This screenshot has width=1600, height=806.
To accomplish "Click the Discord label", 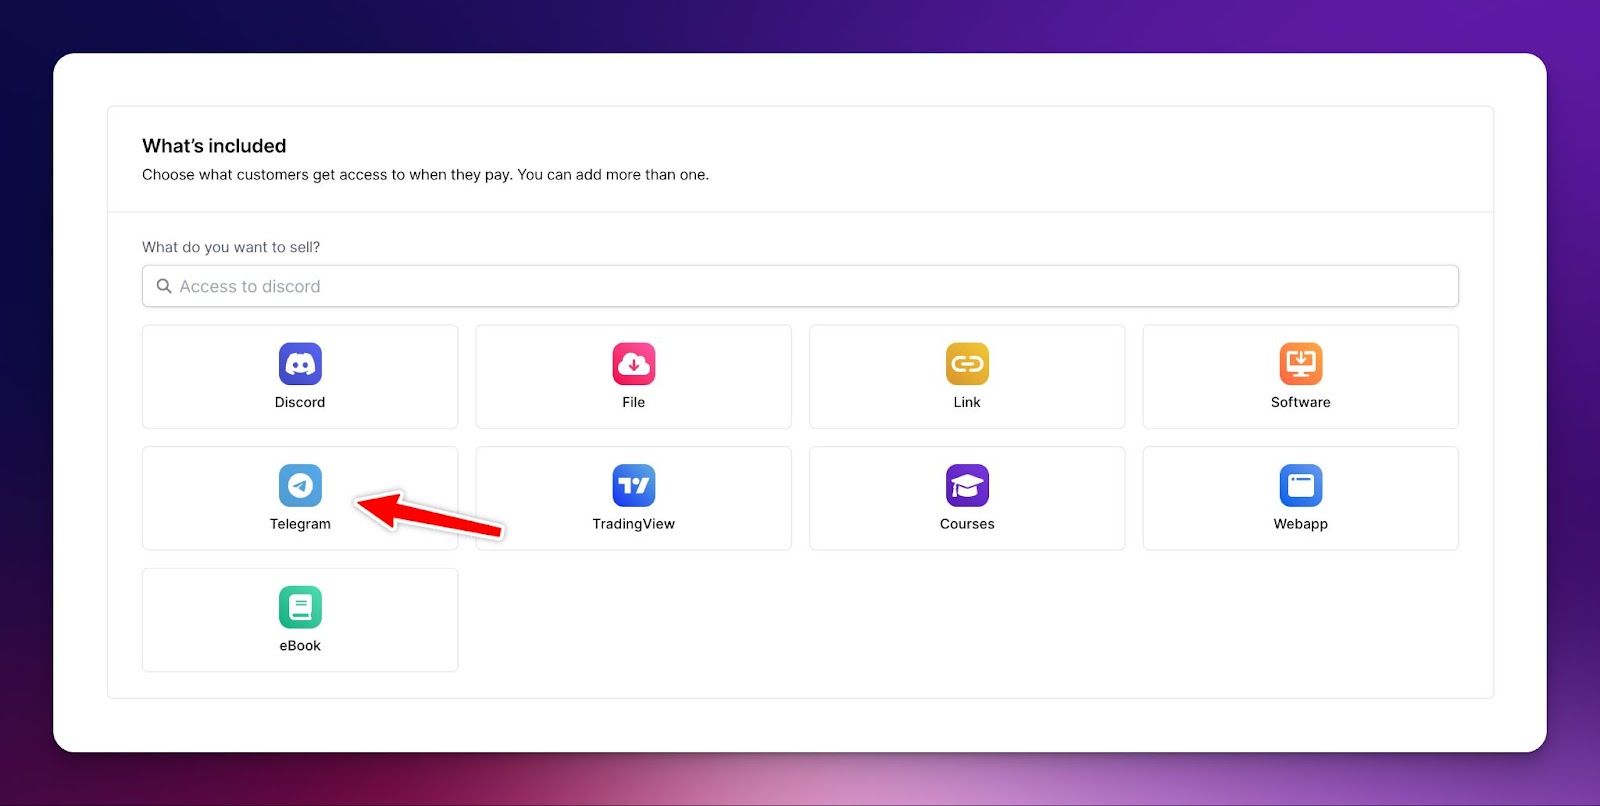I will point(300,402).
